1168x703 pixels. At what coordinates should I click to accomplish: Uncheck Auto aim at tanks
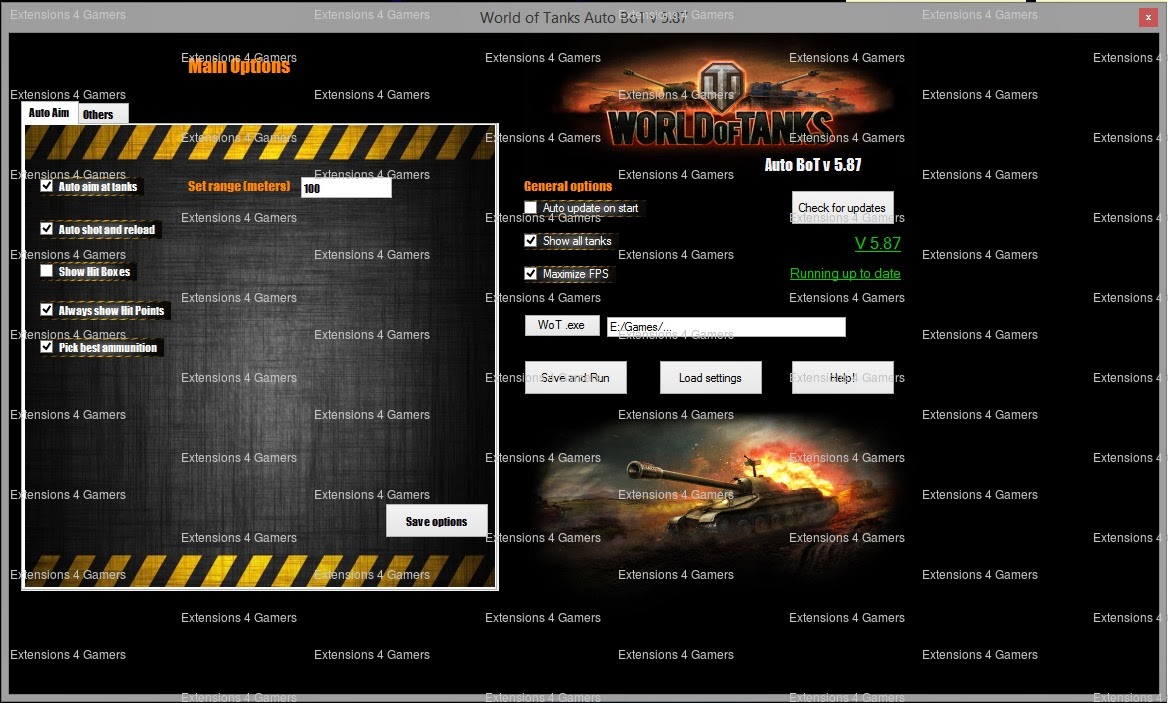[47, 186]
